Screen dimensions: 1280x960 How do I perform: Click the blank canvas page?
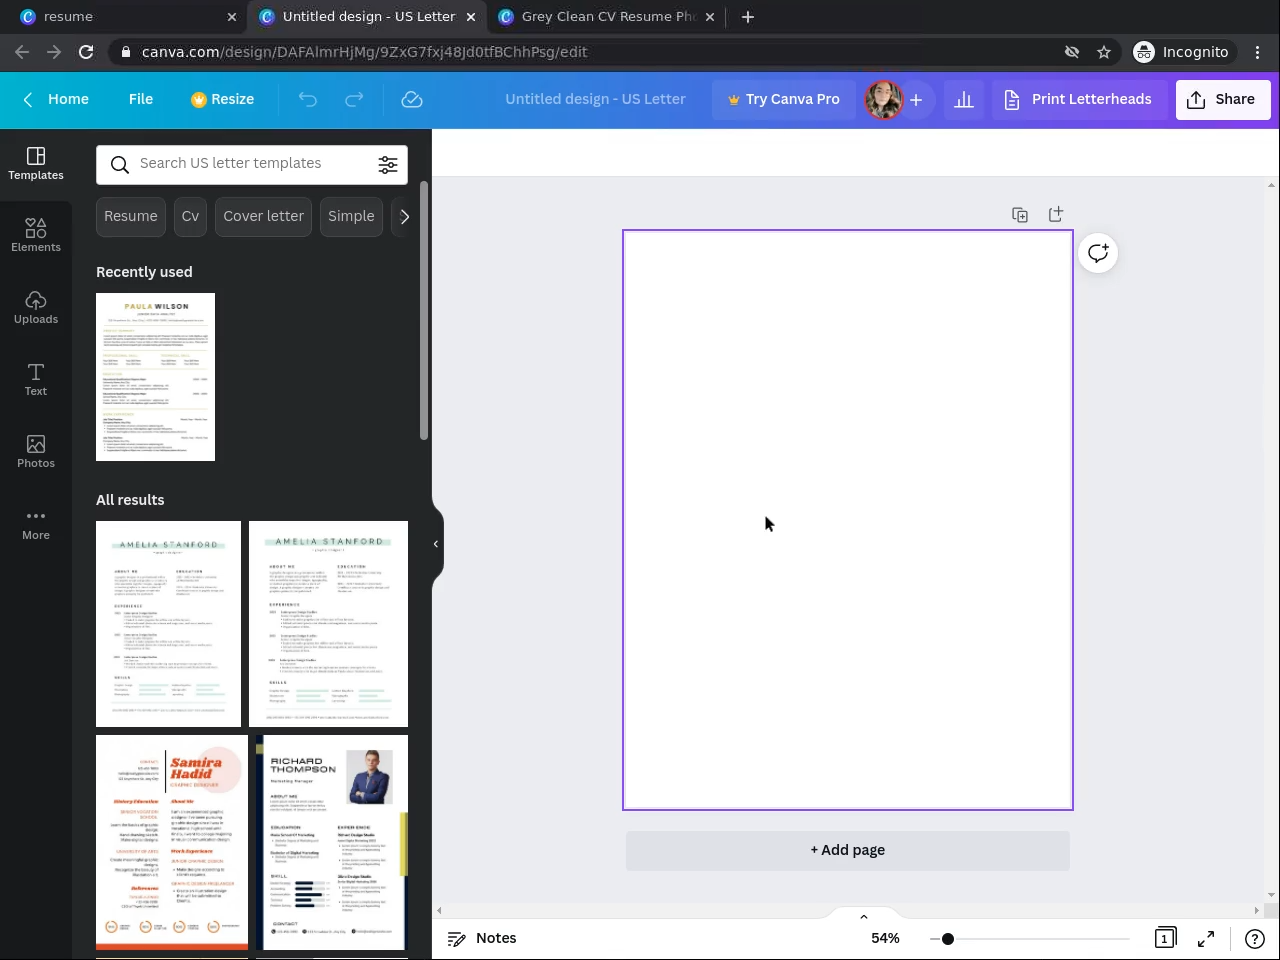click(848, 520)
